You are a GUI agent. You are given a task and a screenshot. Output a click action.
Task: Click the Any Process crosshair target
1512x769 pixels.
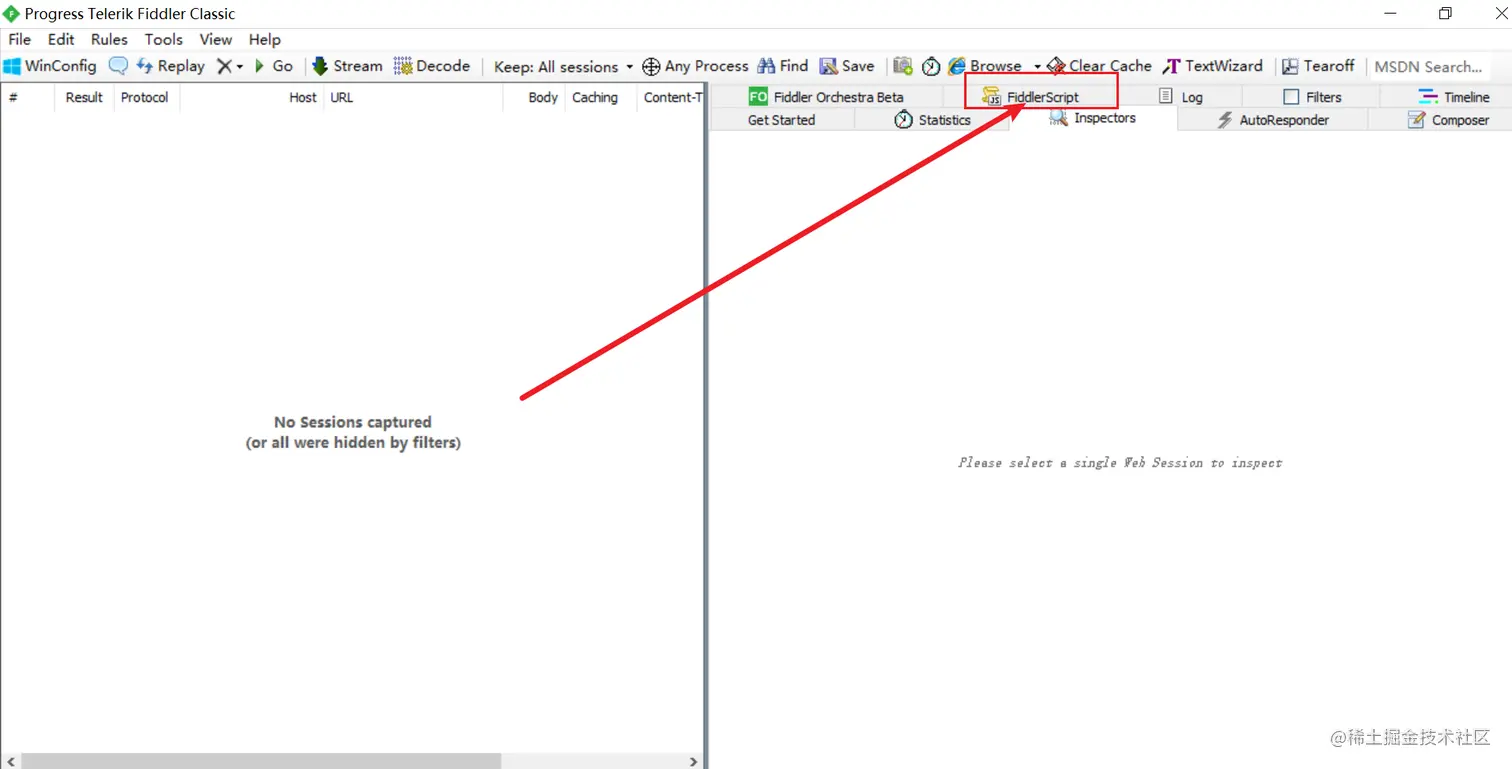coord(695,66)
